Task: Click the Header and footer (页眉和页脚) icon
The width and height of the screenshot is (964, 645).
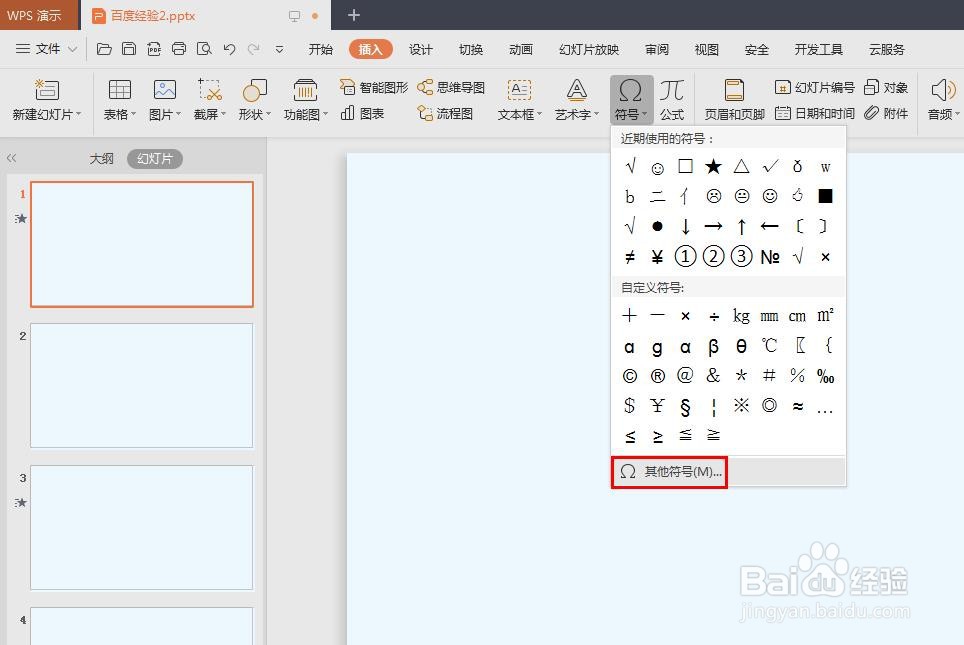Action: [x=735, y=90]
